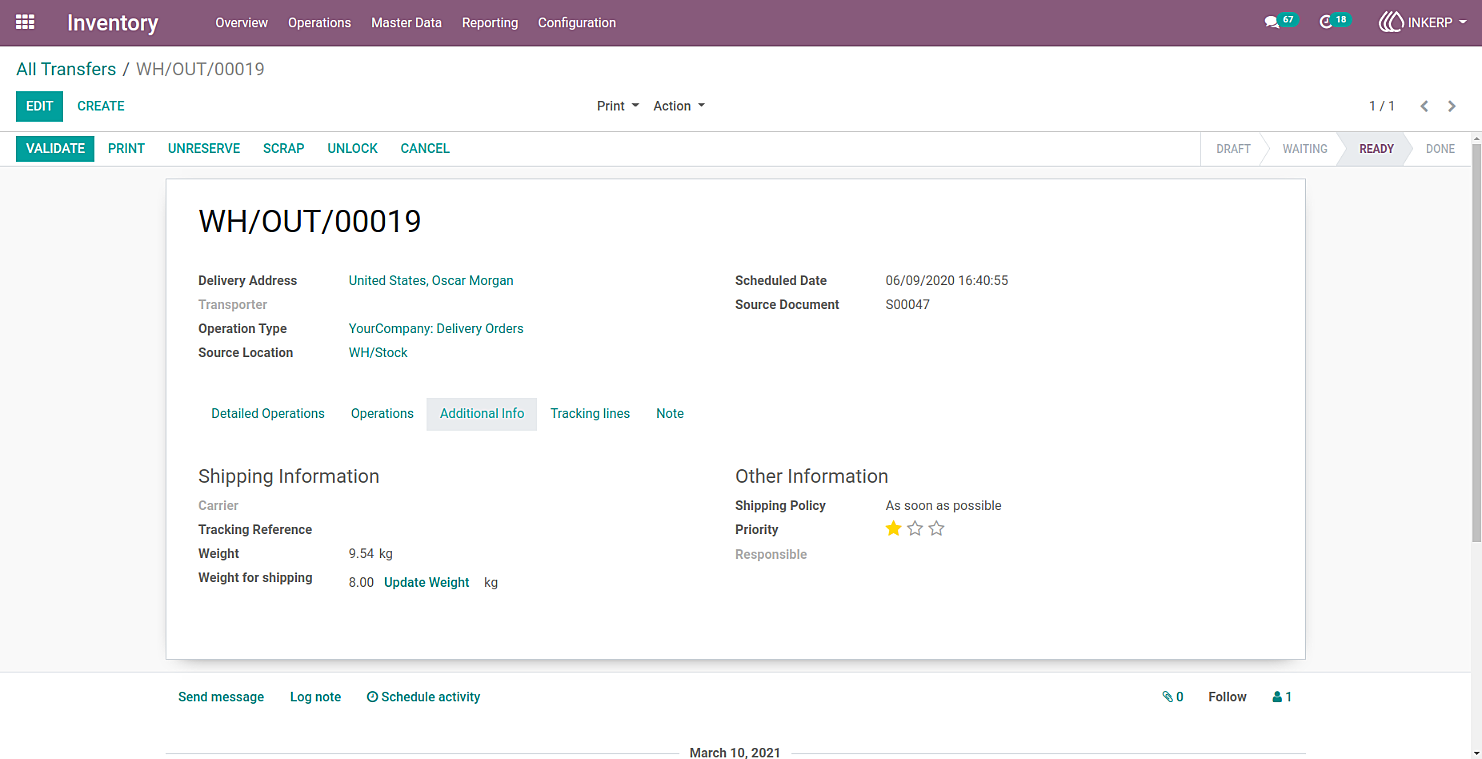Switch to the Tracking lines tab

point(590,414)
